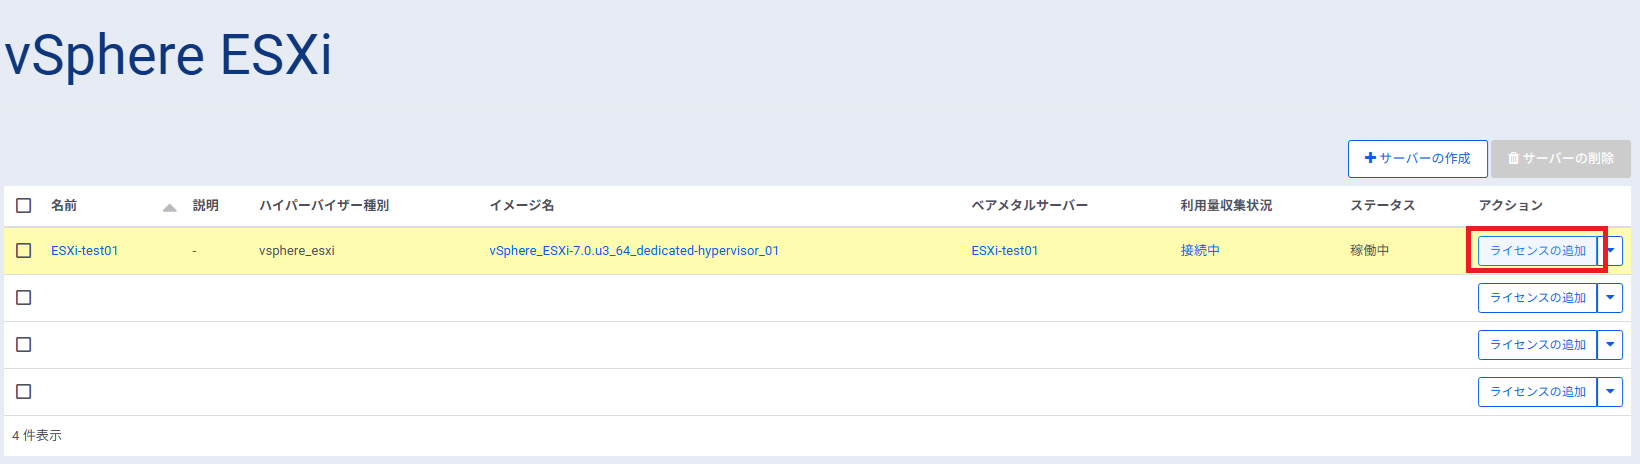This screenshot has width=1640, height=464.
Task: Open ESXi-test01 bare metal server link
Action: [x=1005, y=251]
